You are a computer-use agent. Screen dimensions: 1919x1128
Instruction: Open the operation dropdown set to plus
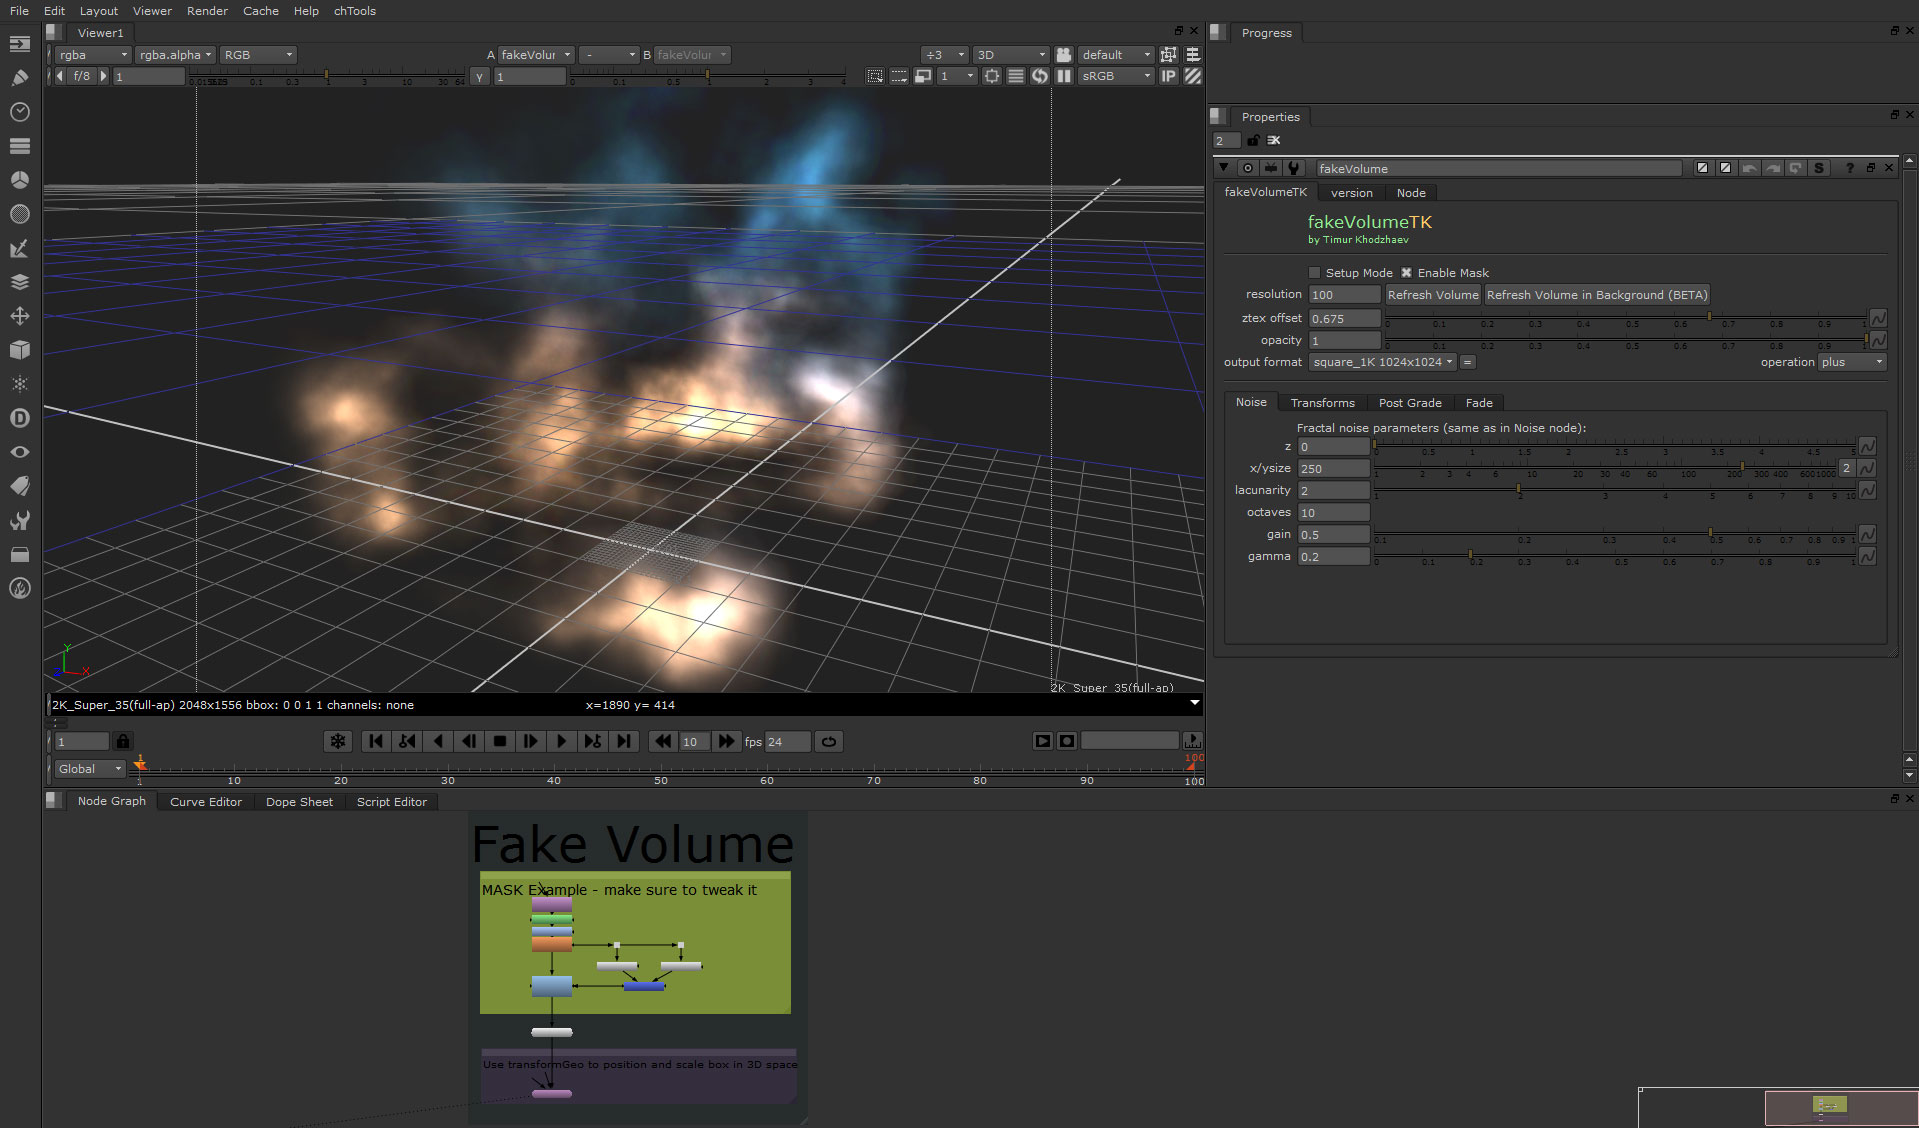[x=1851, y=362]
